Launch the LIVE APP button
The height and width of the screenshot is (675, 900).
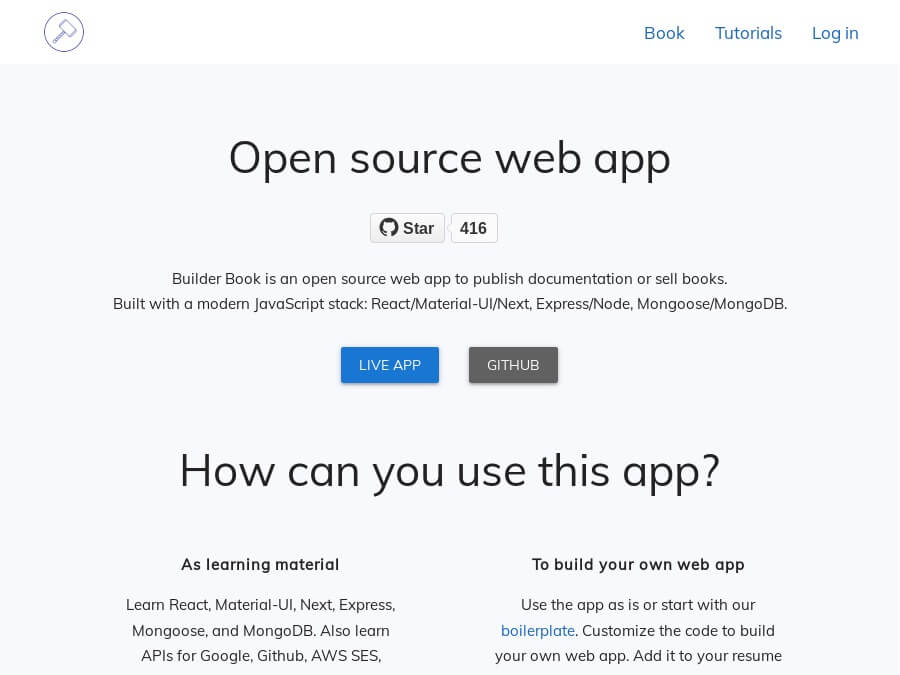click(390, 365)
